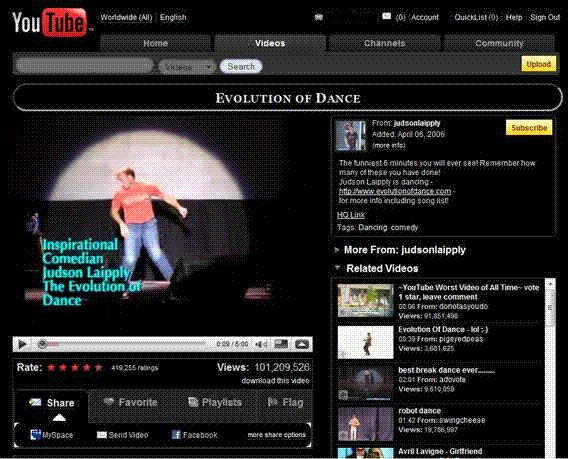
Task: Click the related videos scroll-up arrow
Action: pos(550,284)
